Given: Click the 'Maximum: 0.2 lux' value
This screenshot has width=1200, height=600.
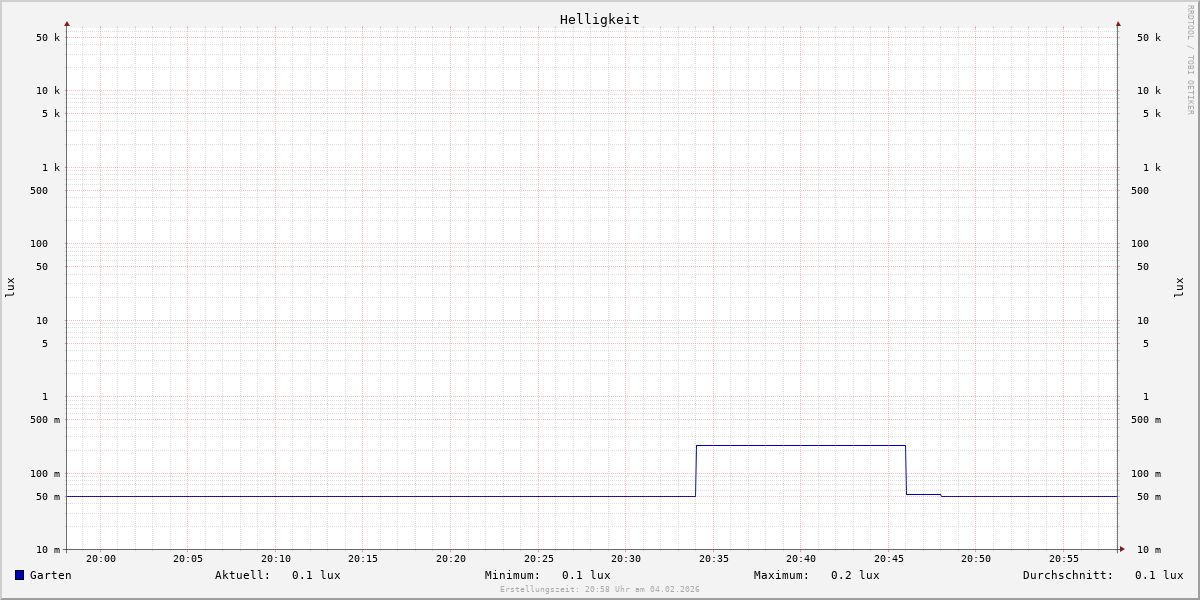Looking at the screenshot, I should pyautogui.click(x=817, y=575).
